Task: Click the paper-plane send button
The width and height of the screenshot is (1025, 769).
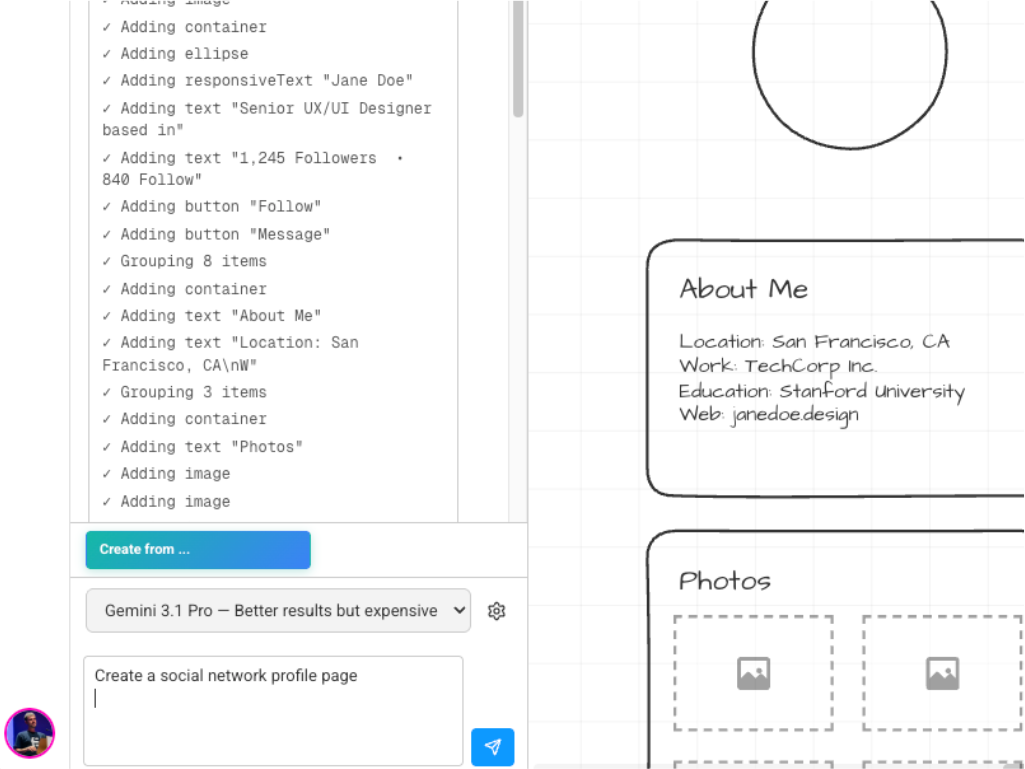Action: click(x=492, y=746)
